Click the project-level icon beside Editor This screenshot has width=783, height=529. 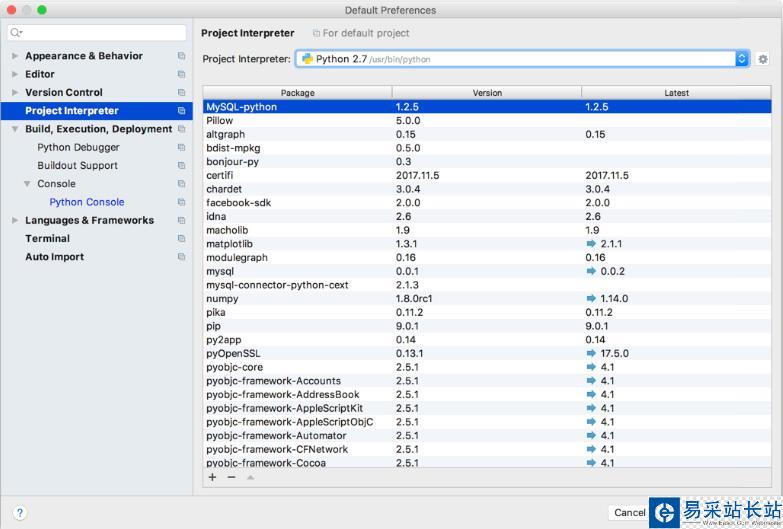pos(181,74)
